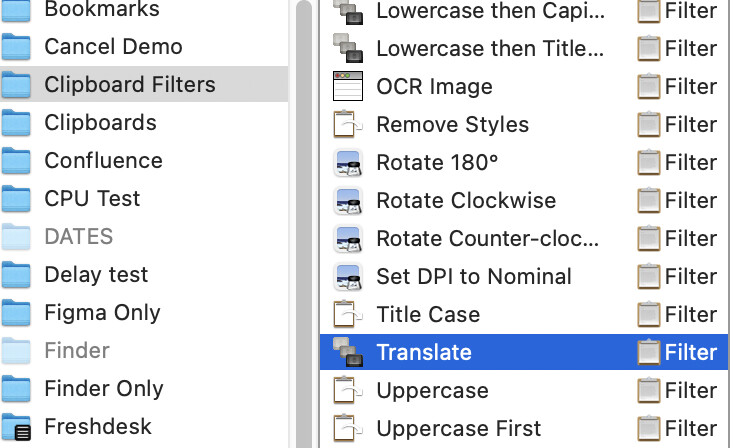Image resolution: width=746 pixels, height=448 pixels.
Task: Click the Set DPI to Nominal icon
Action: pos(348,276)
